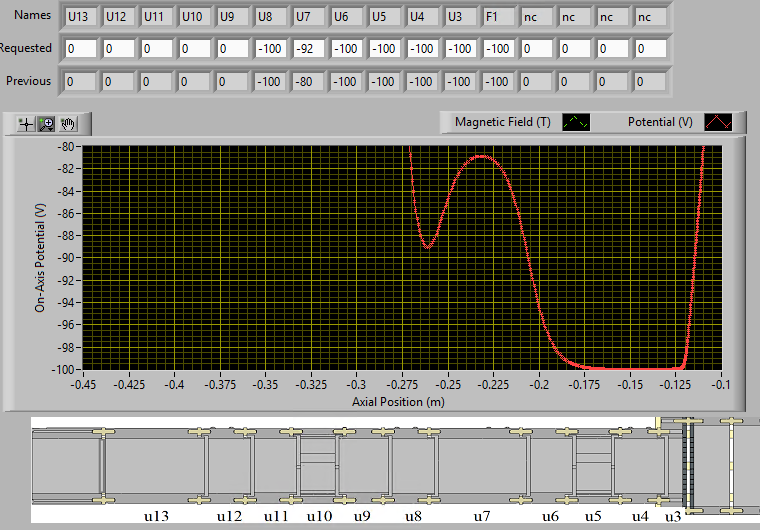The width and height of the screenshot is (760, 530).
Task: Select the zoom magnifier tool in graph palette
Action: [47, 125]
